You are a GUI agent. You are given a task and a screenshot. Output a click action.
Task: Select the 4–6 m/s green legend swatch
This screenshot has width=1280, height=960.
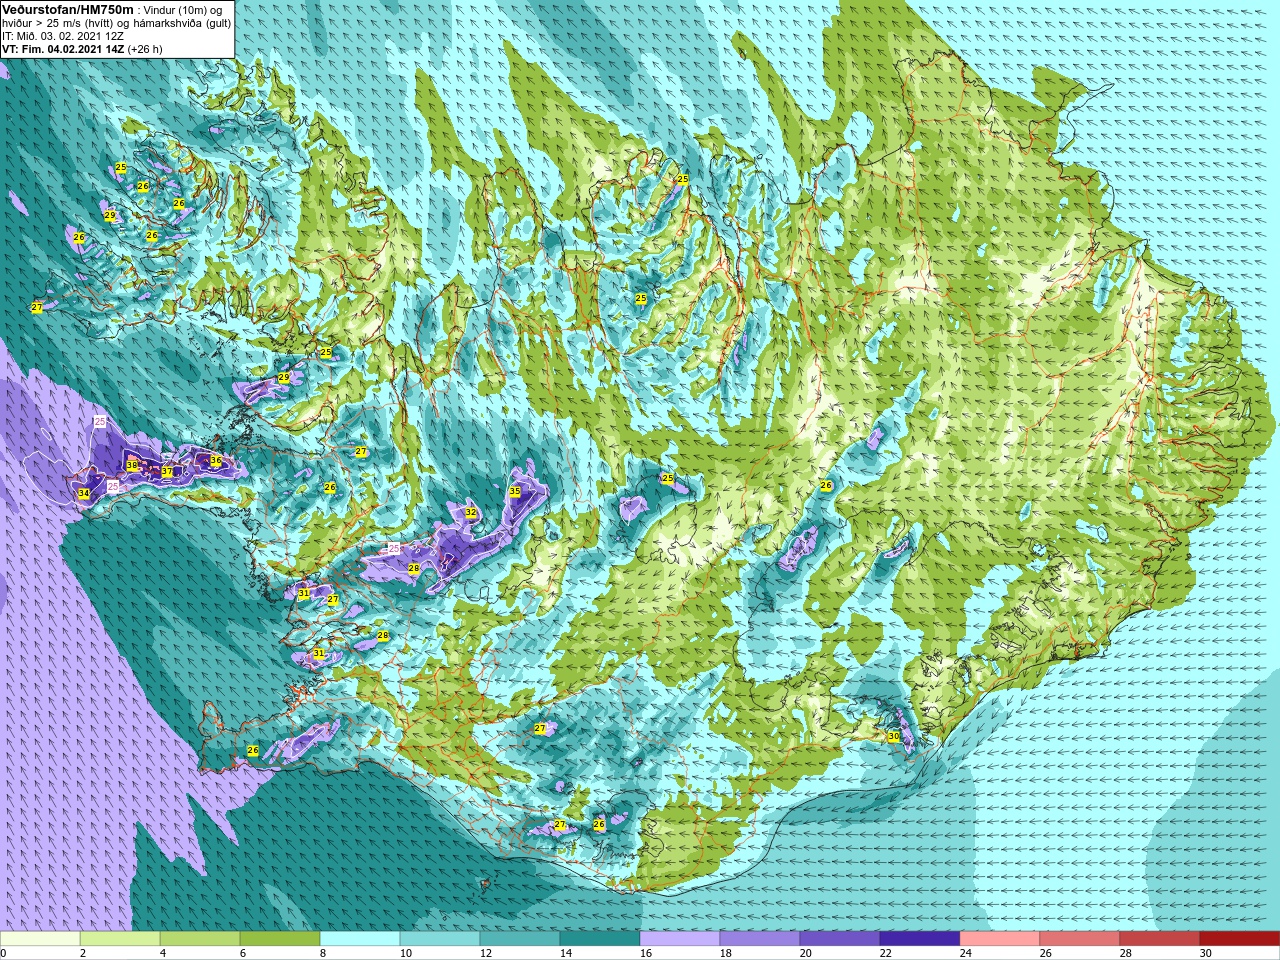[200, 939]
